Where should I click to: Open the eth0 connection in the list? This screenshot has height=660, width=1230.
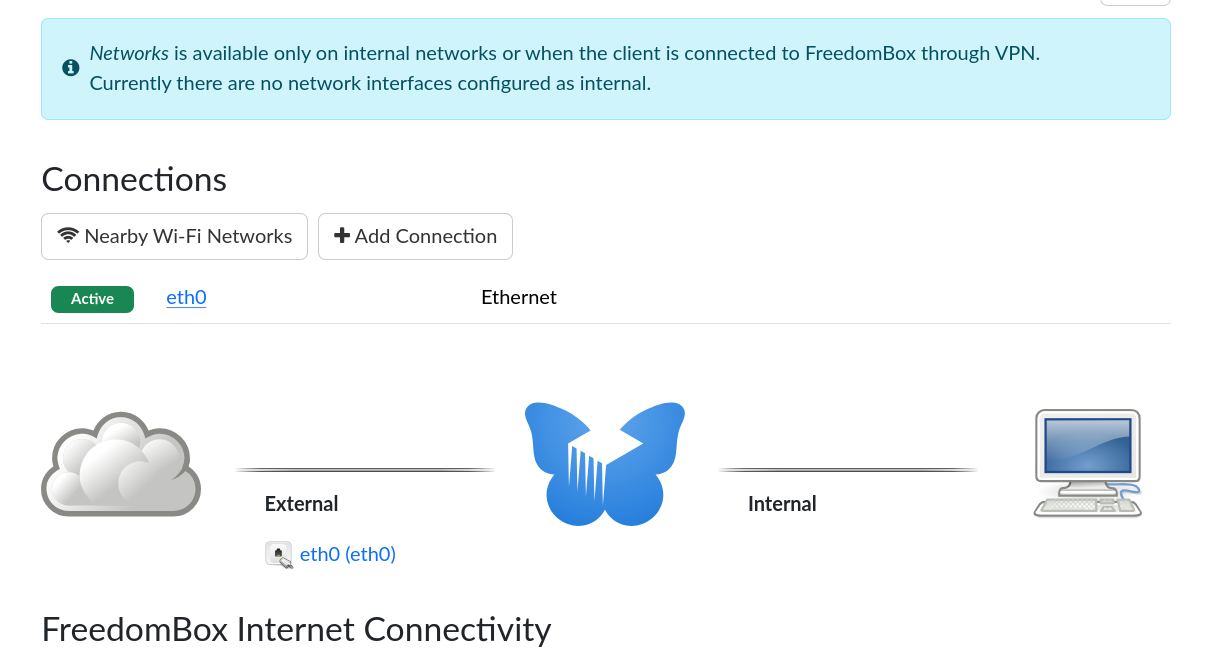coord(186,297)
